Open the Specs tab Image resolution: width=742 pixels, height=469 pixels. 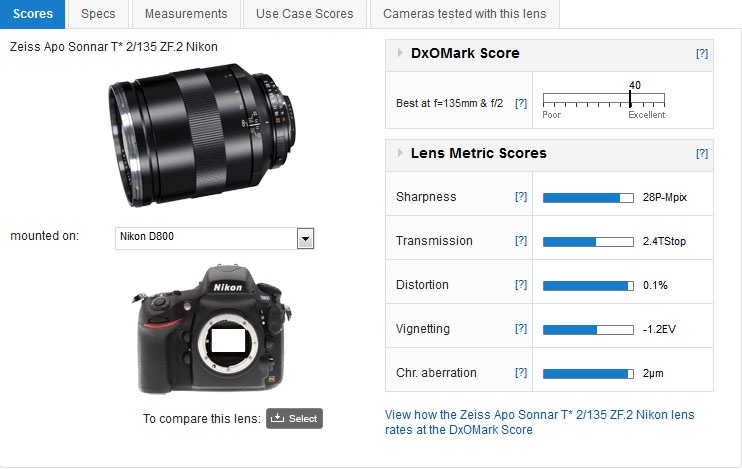[x=98, y=14]
